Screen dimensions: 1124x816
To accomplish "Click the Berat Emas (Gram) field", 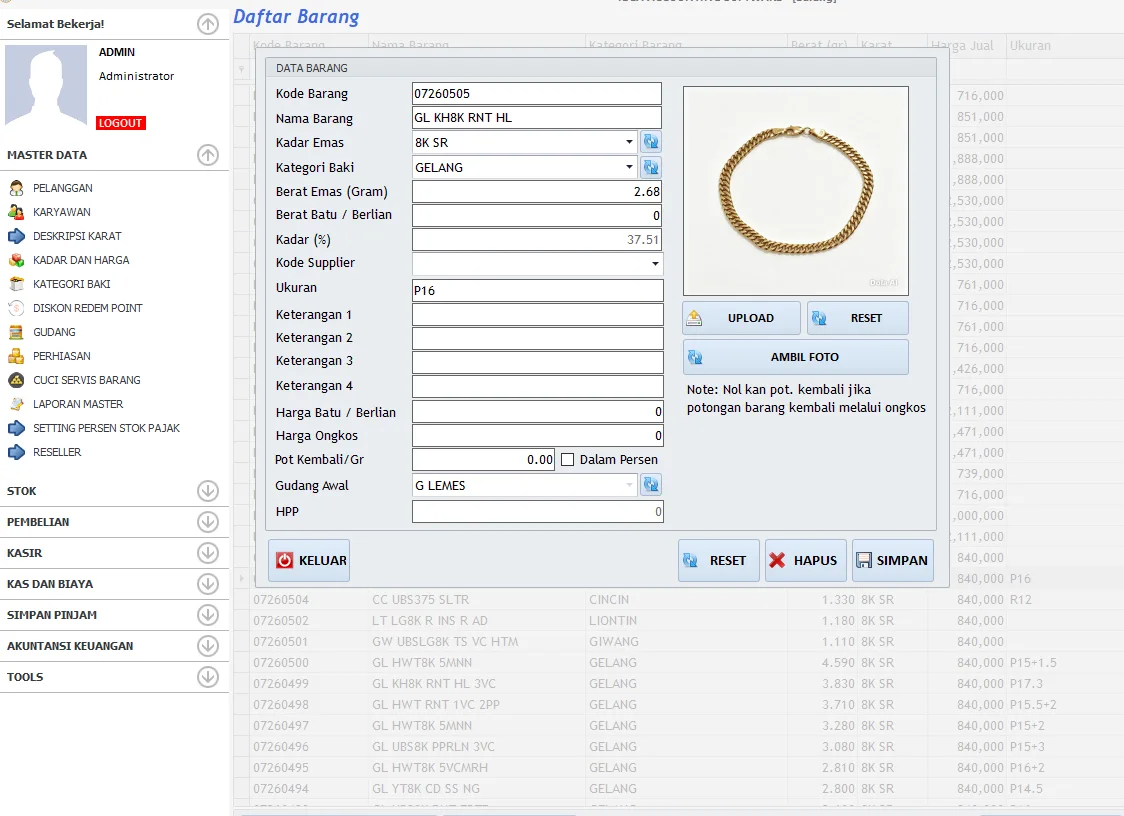I will (537, 191).
